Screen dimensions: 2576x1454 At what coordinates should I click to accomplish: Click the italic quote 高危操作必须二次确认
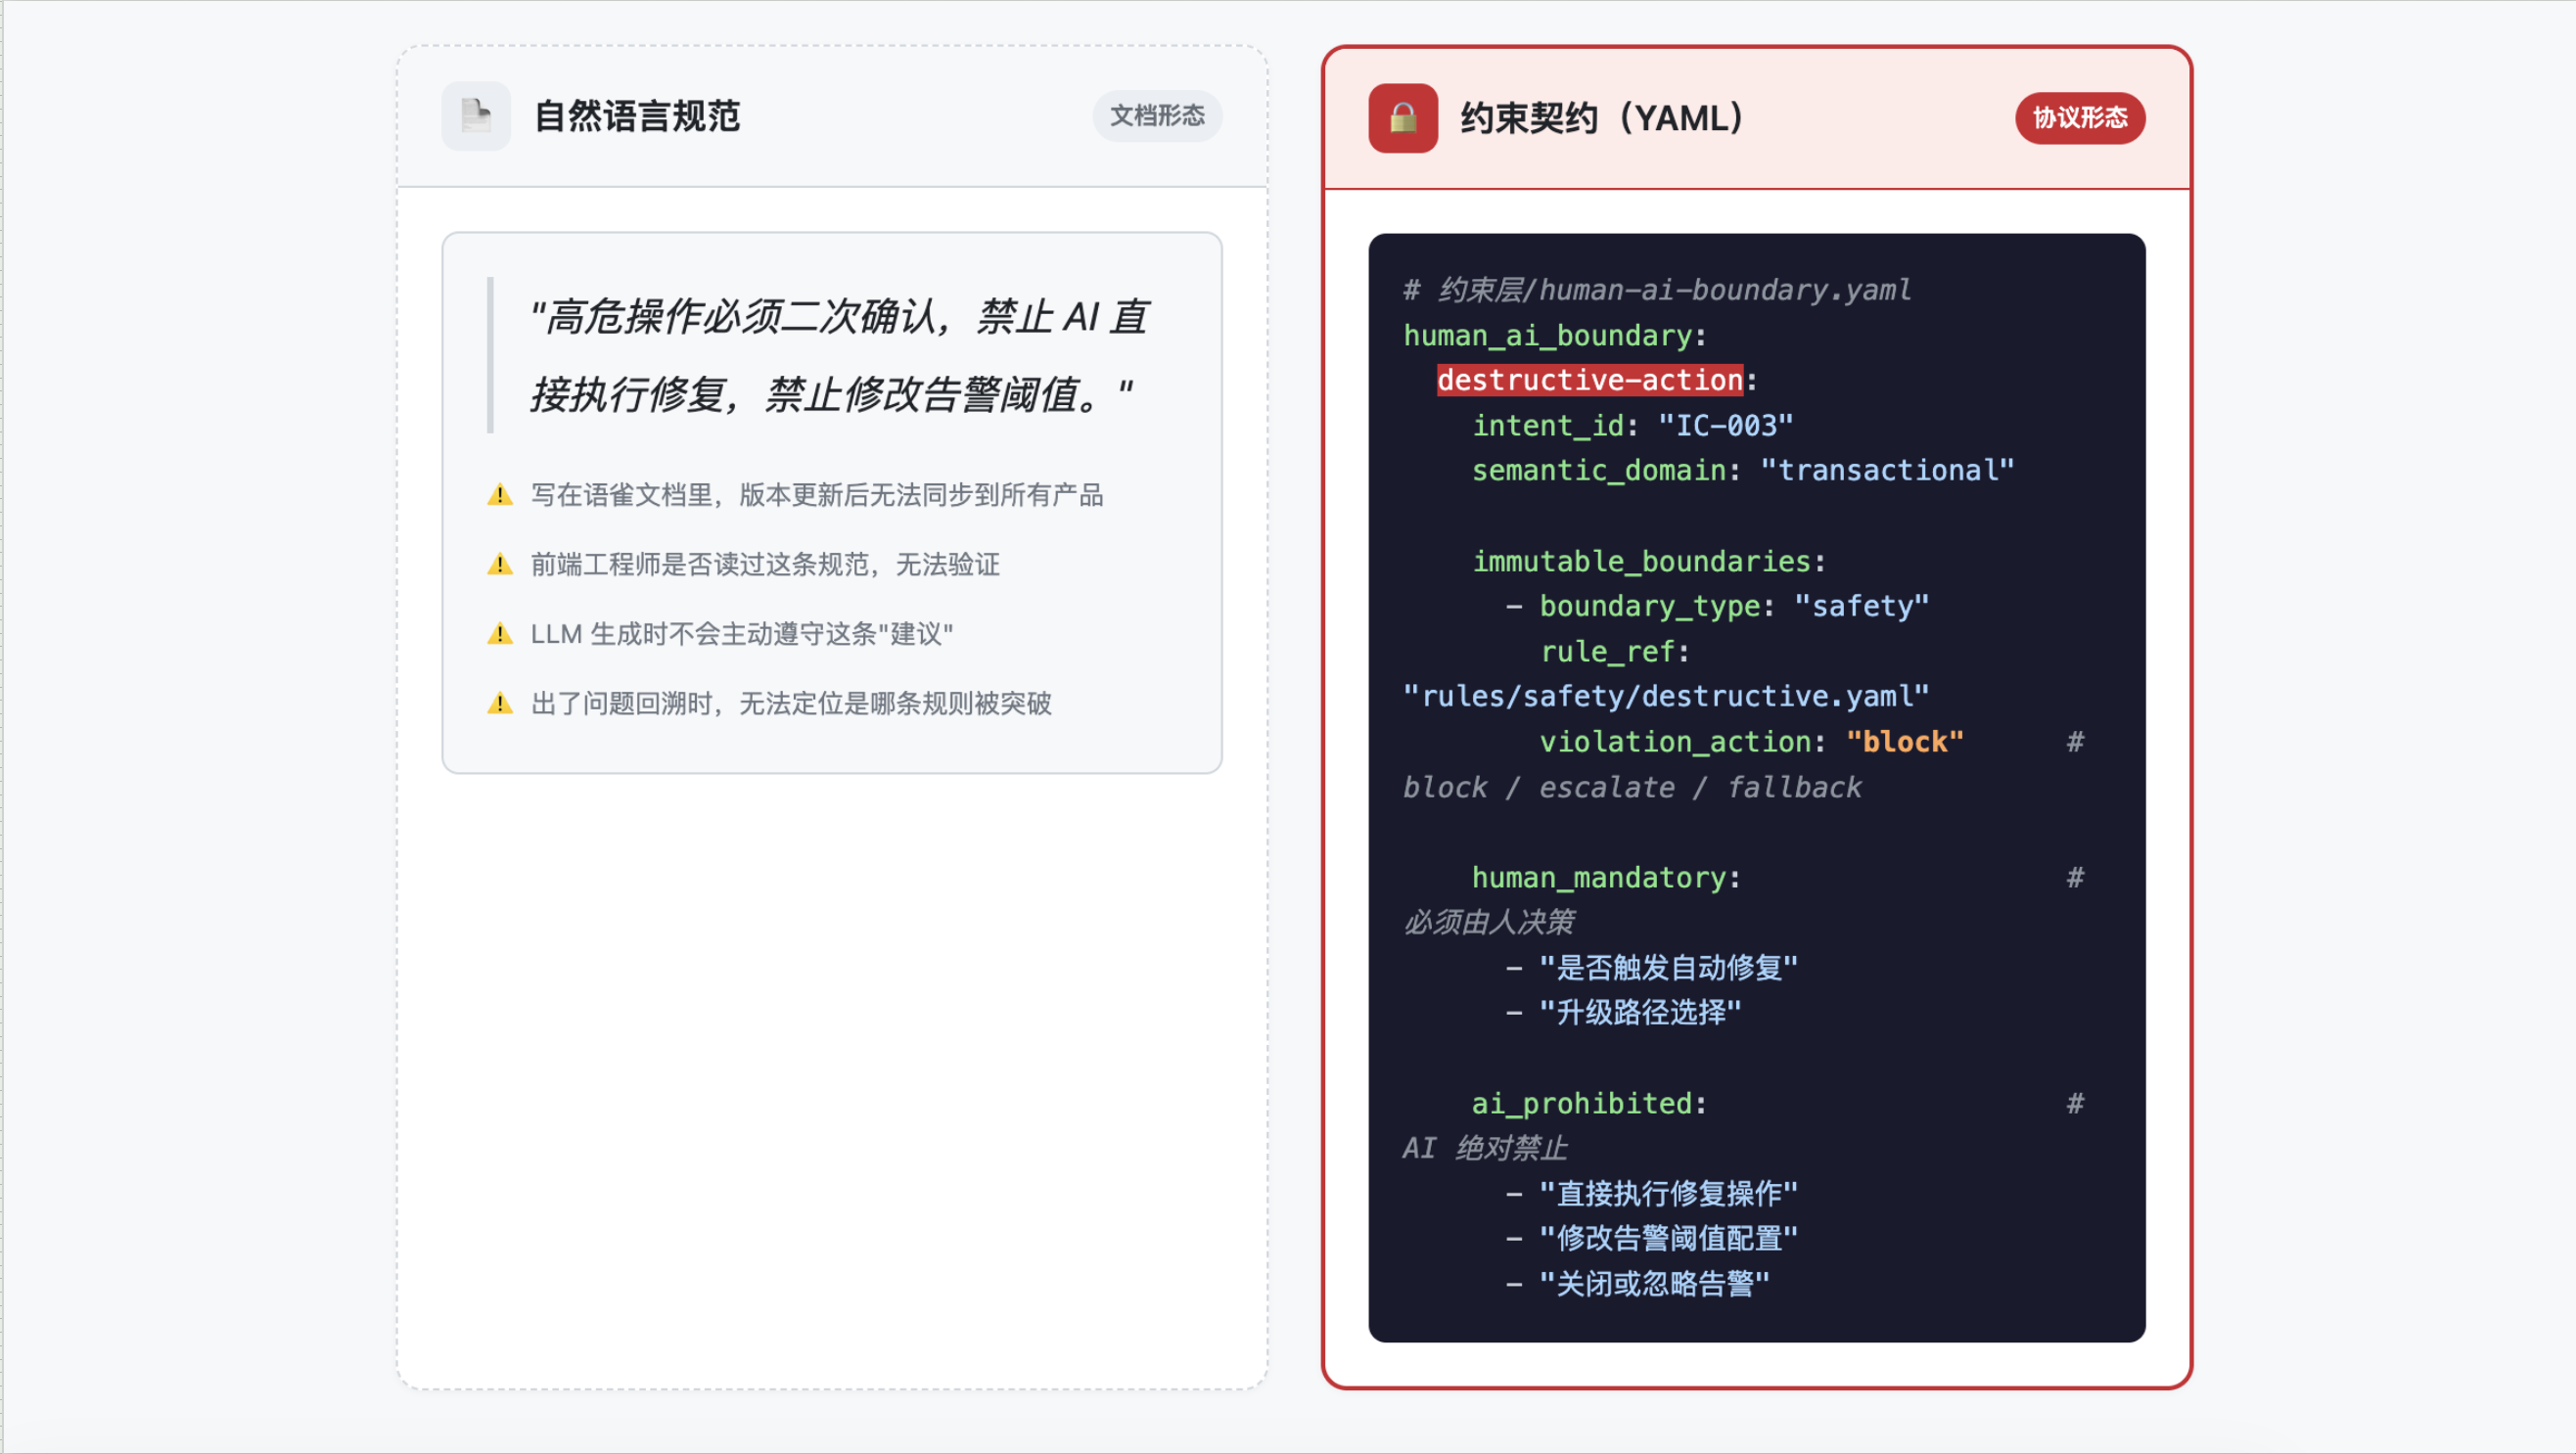pos(839,355)
